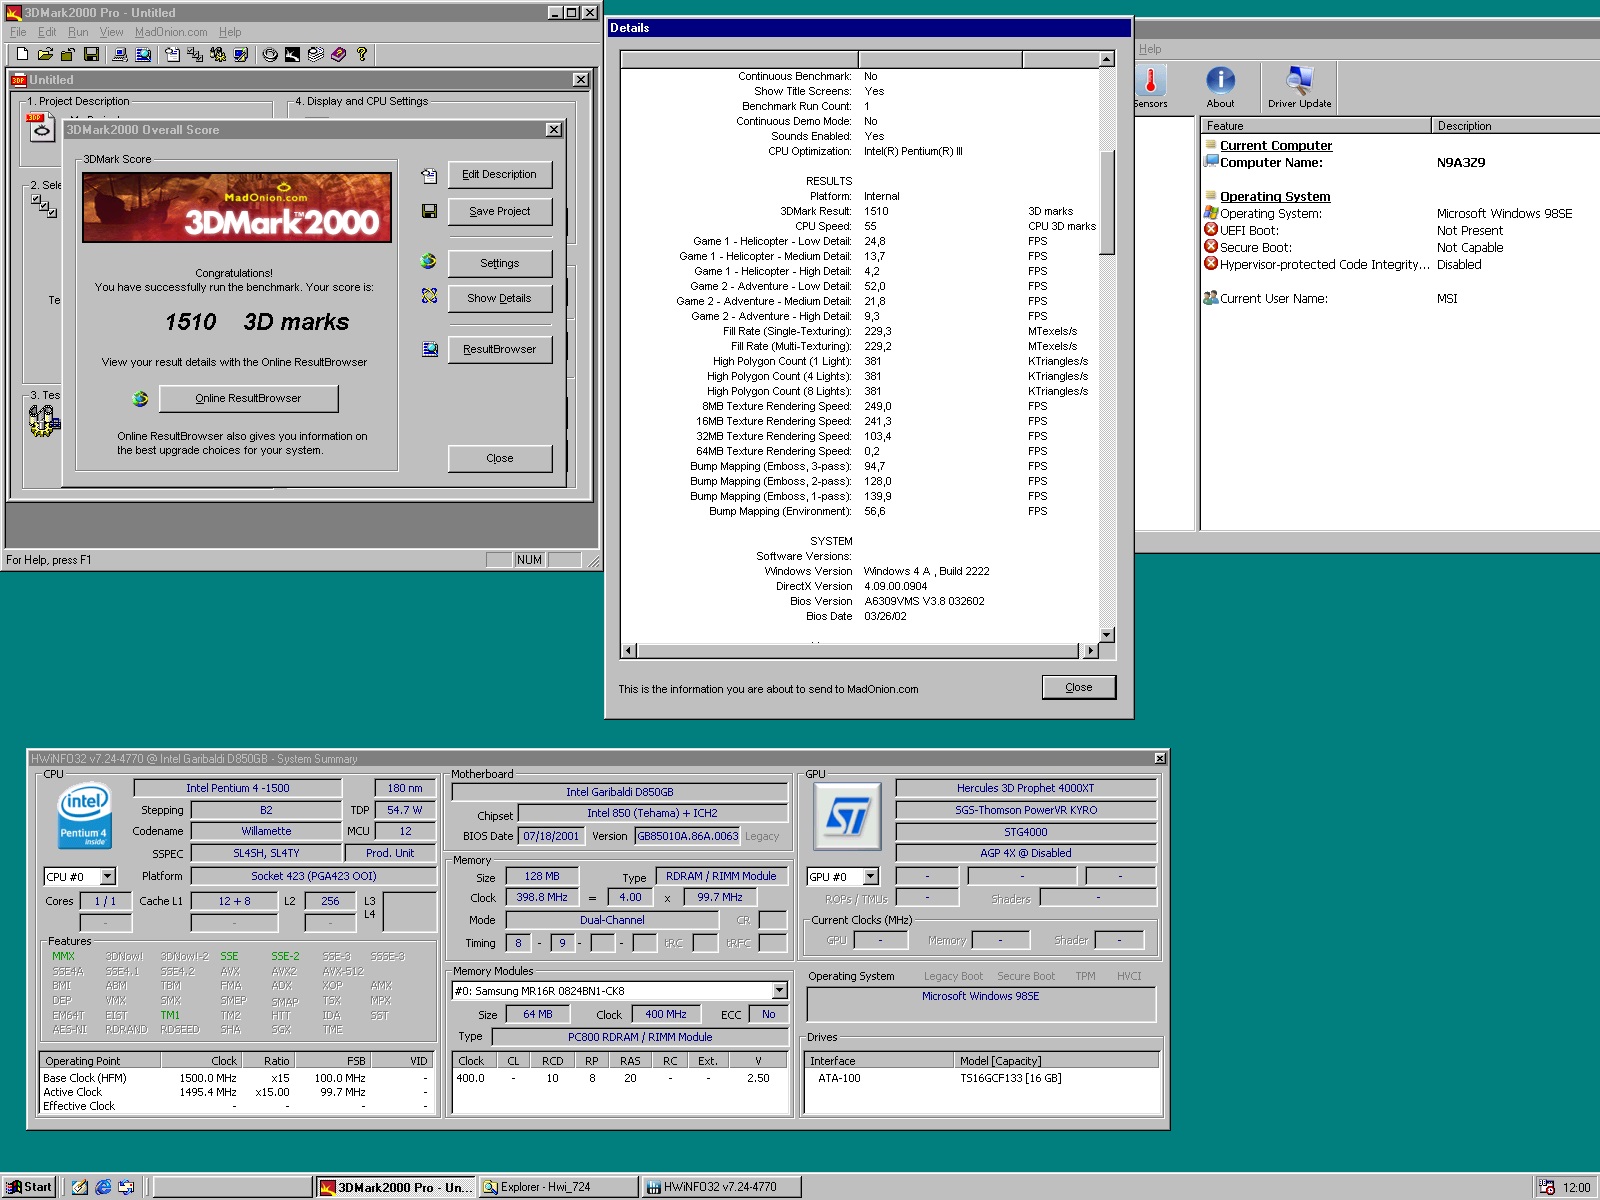Click Close button in Details window
Screen dimensions: 1600x1200
(1079, 687)
